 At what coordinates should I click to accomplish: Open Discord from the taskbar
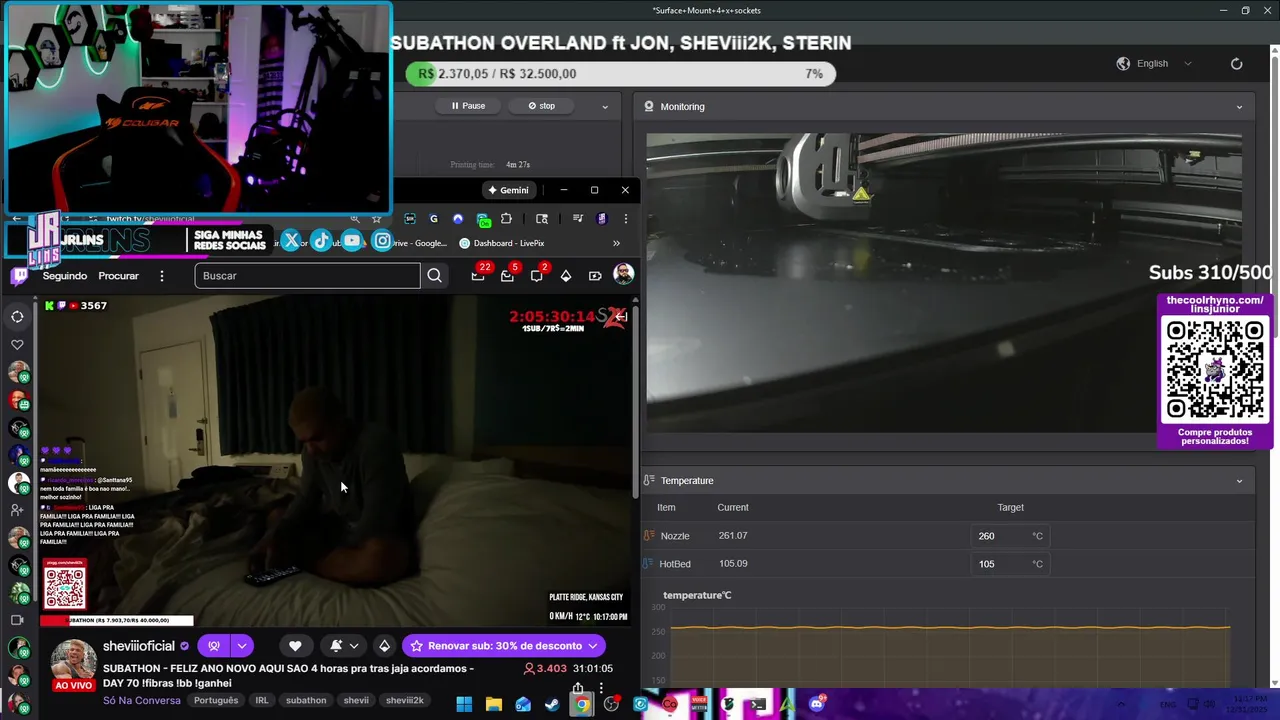point(817,704)
